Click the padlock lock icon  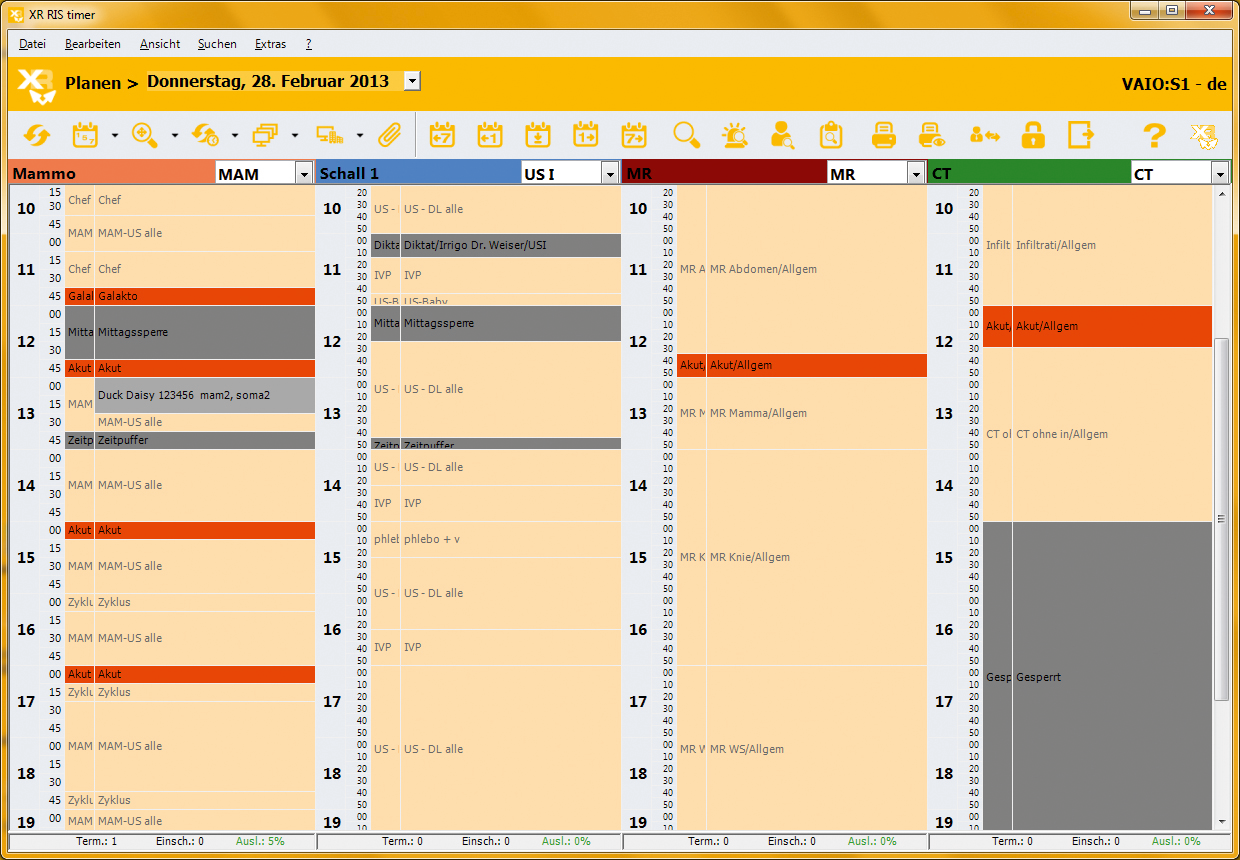tap(1032, 135)
